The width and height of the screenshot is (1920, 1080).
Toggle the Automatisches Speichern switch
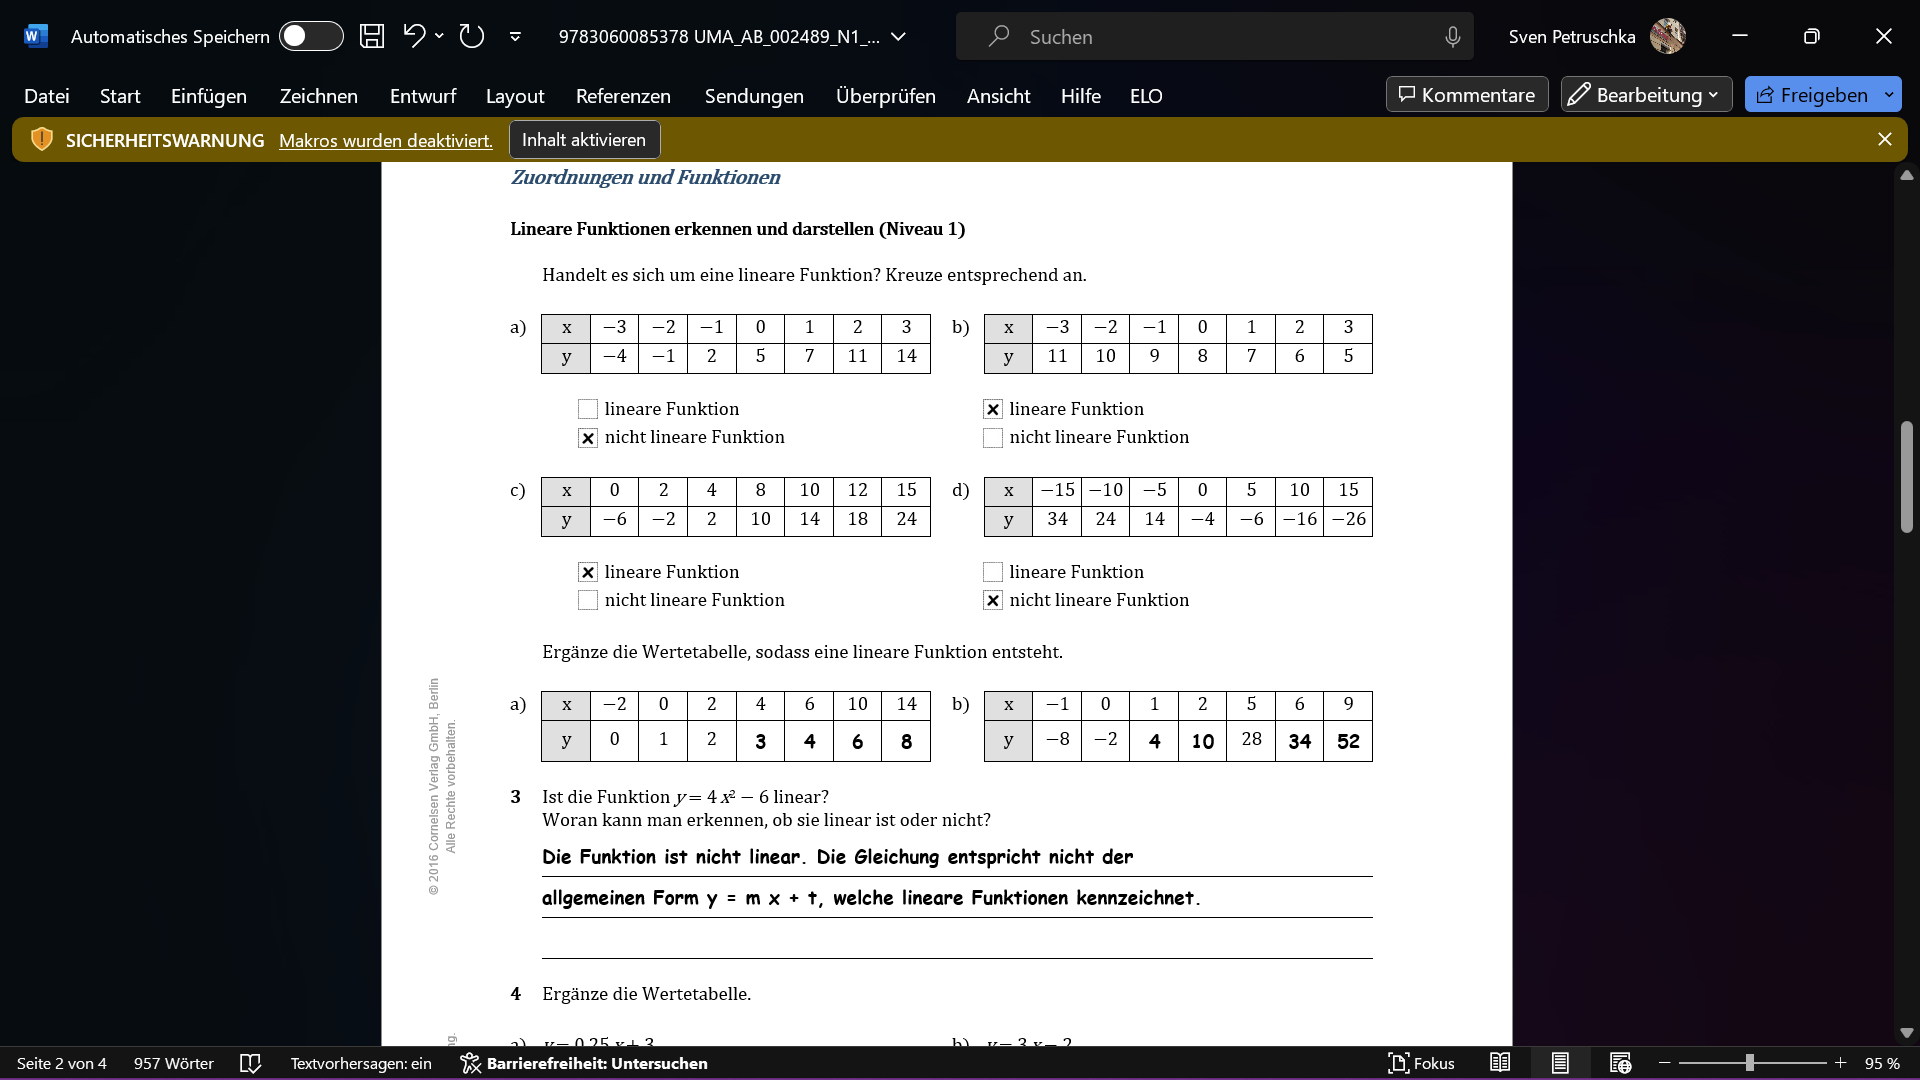(x=311, y=36)
